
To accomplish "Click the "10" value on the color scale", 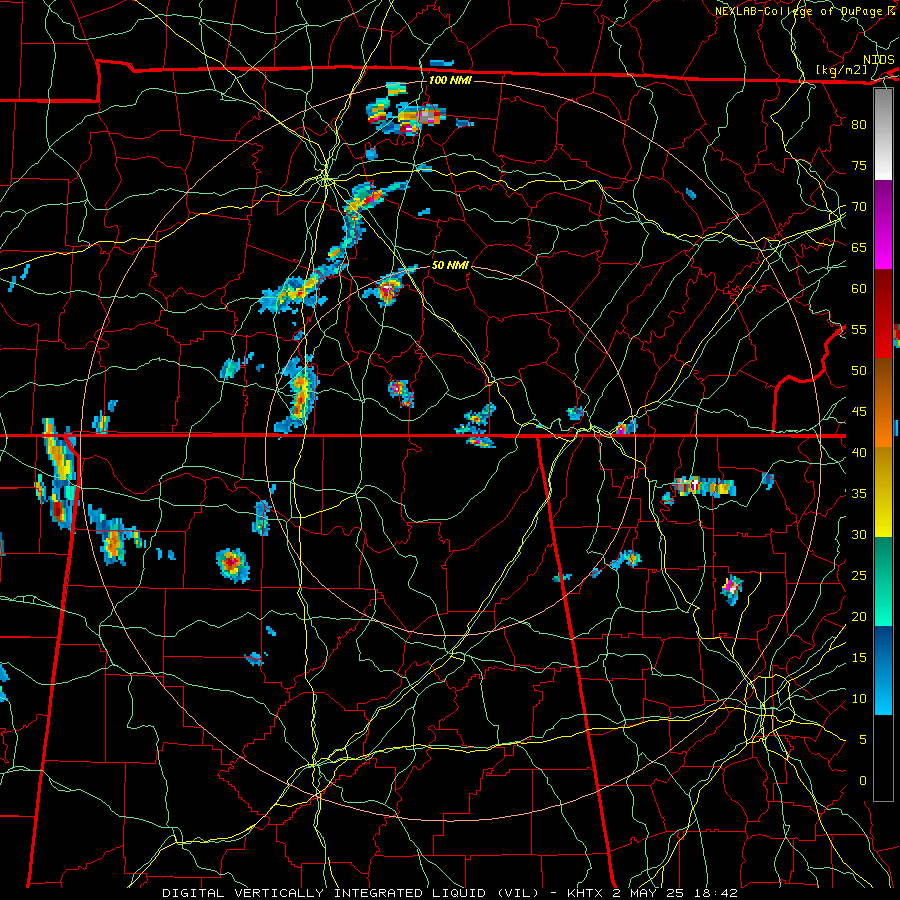I will [859, 699].
